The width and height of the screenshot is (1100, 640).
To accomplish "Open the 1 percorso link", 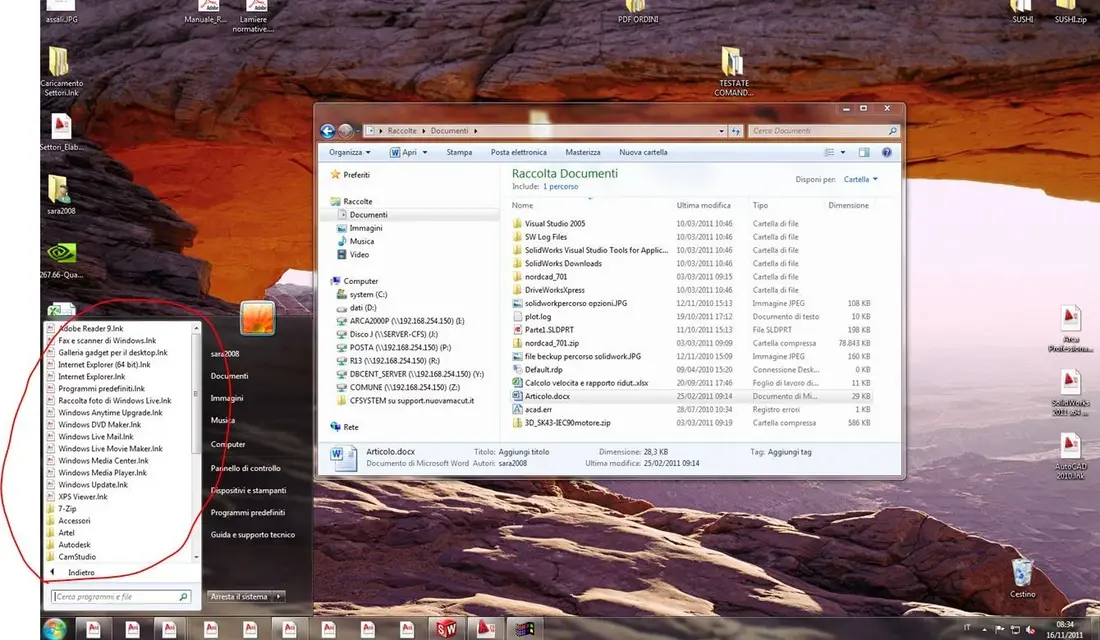I will pos(561,187).
